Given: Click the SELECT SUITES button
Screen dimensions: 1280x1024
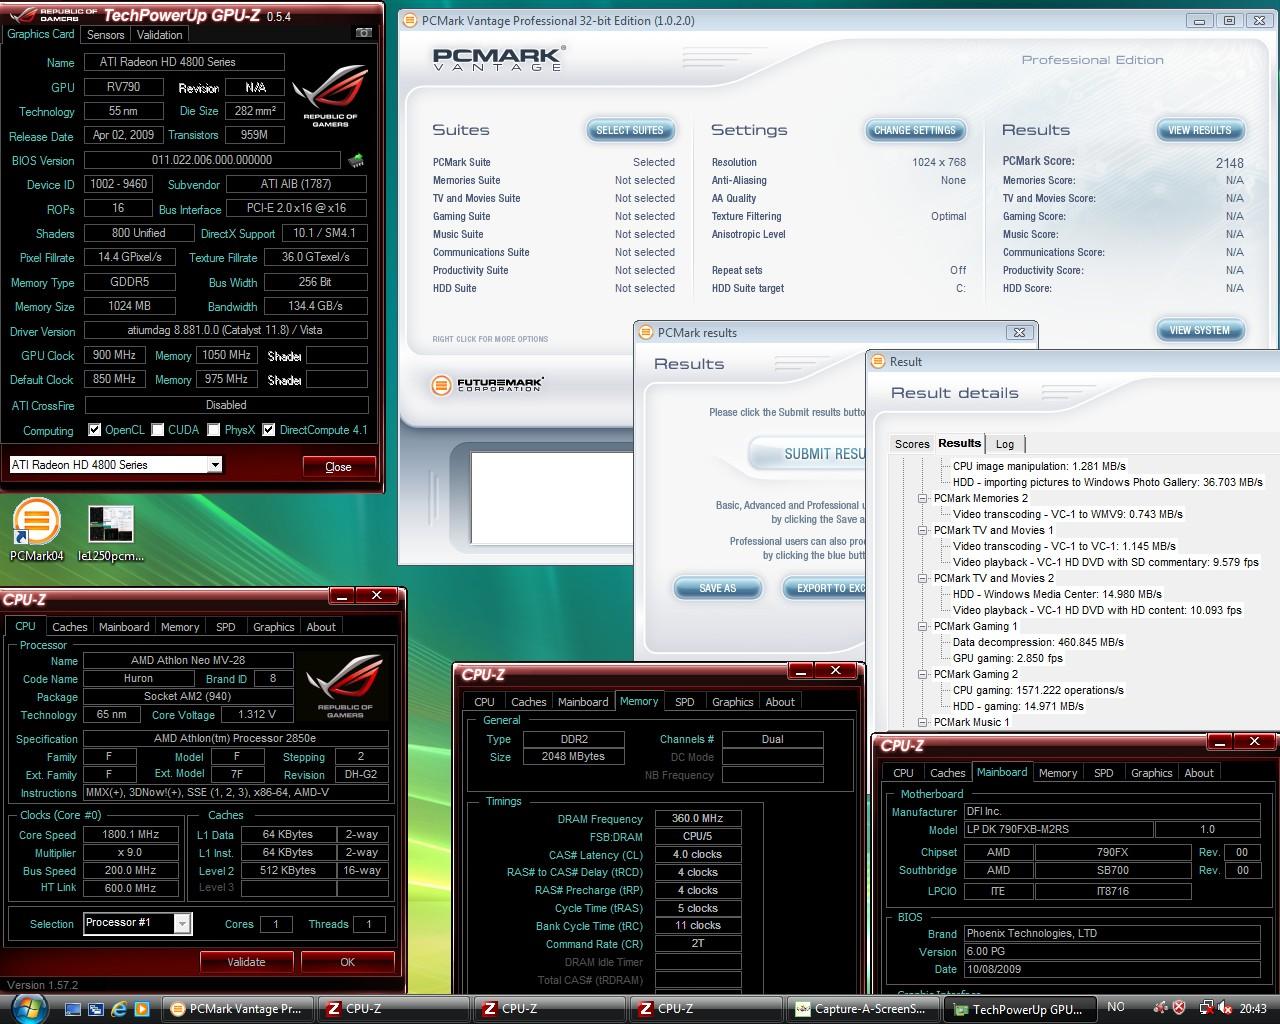Looking at the screenshot, I should point(630,130).
